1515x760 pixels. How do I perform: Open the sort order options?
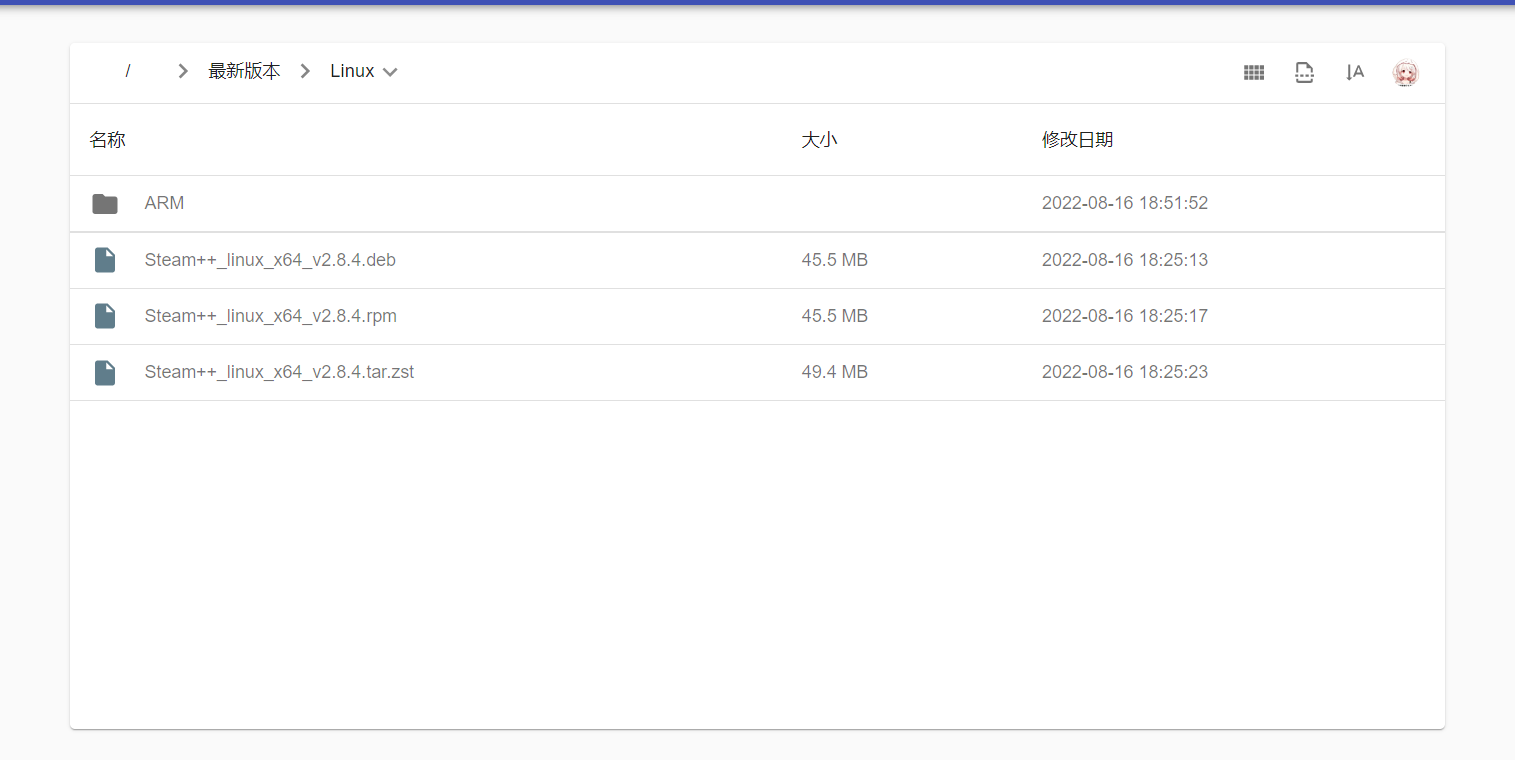pos(1355,72)
